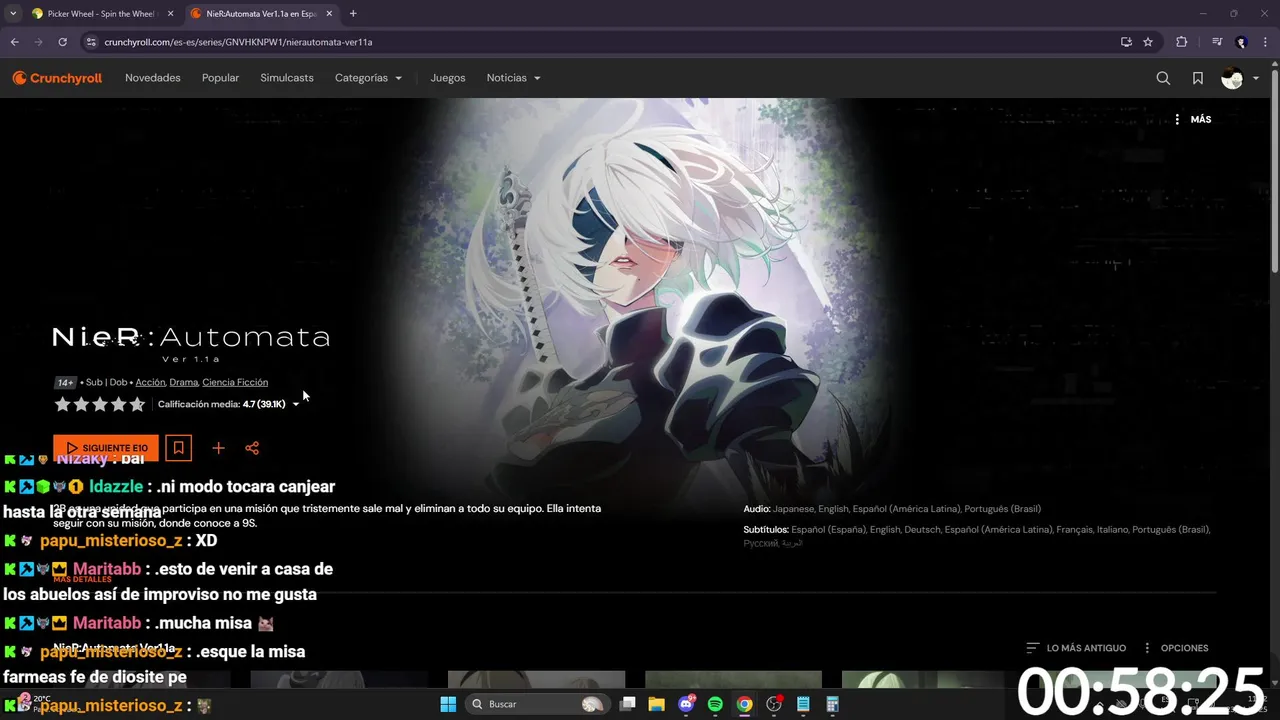Screen dimensions: 1280x720
Task: Open Task View on taskbar
Action: point(628,704)
